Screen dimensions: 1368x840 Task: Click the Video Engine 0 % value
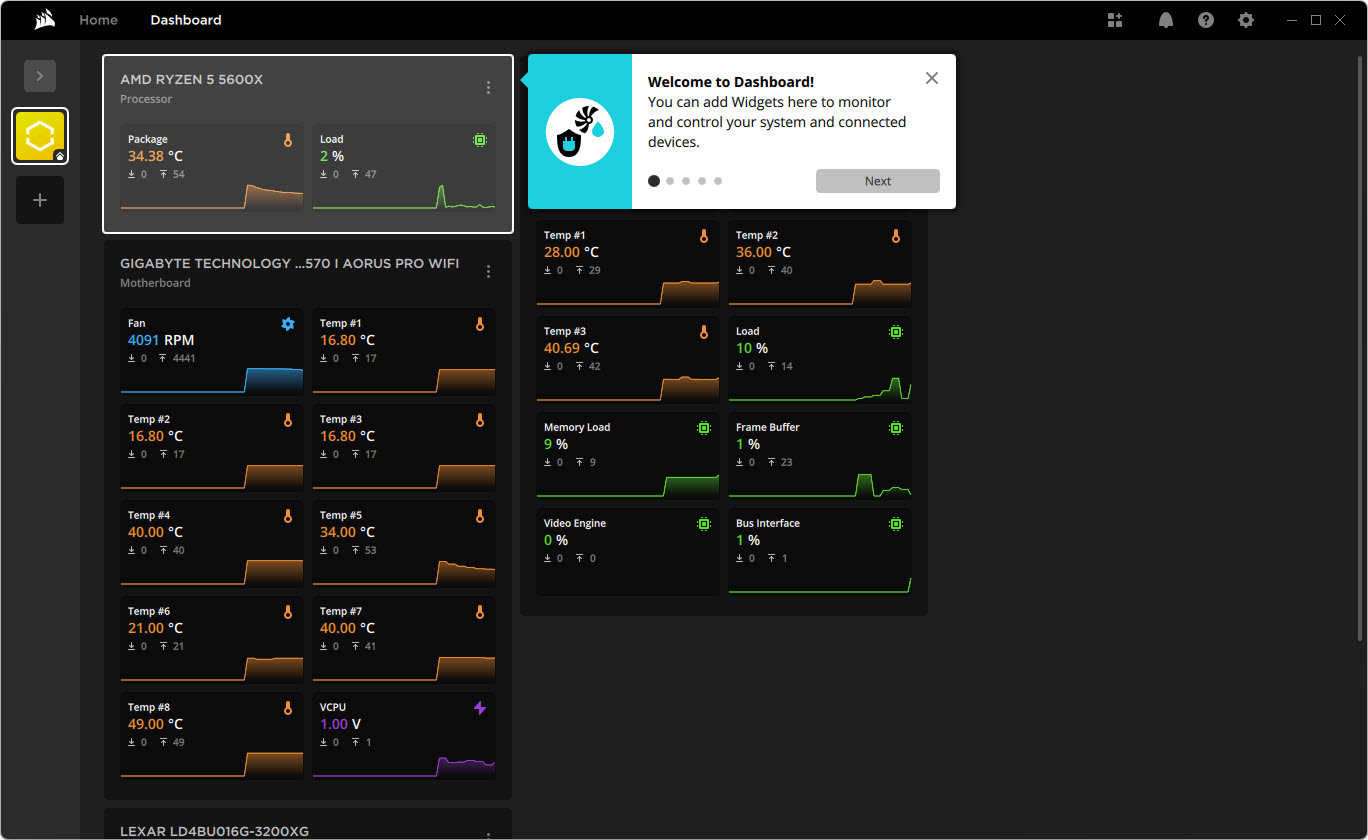pos(556,540)
